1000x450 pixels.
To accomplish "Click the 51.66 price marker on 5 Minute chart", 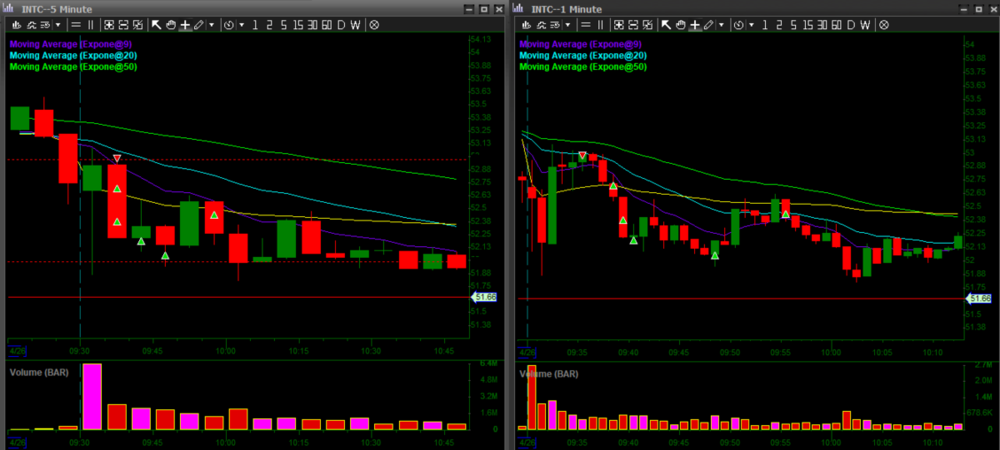I will [x=485, y=297].
